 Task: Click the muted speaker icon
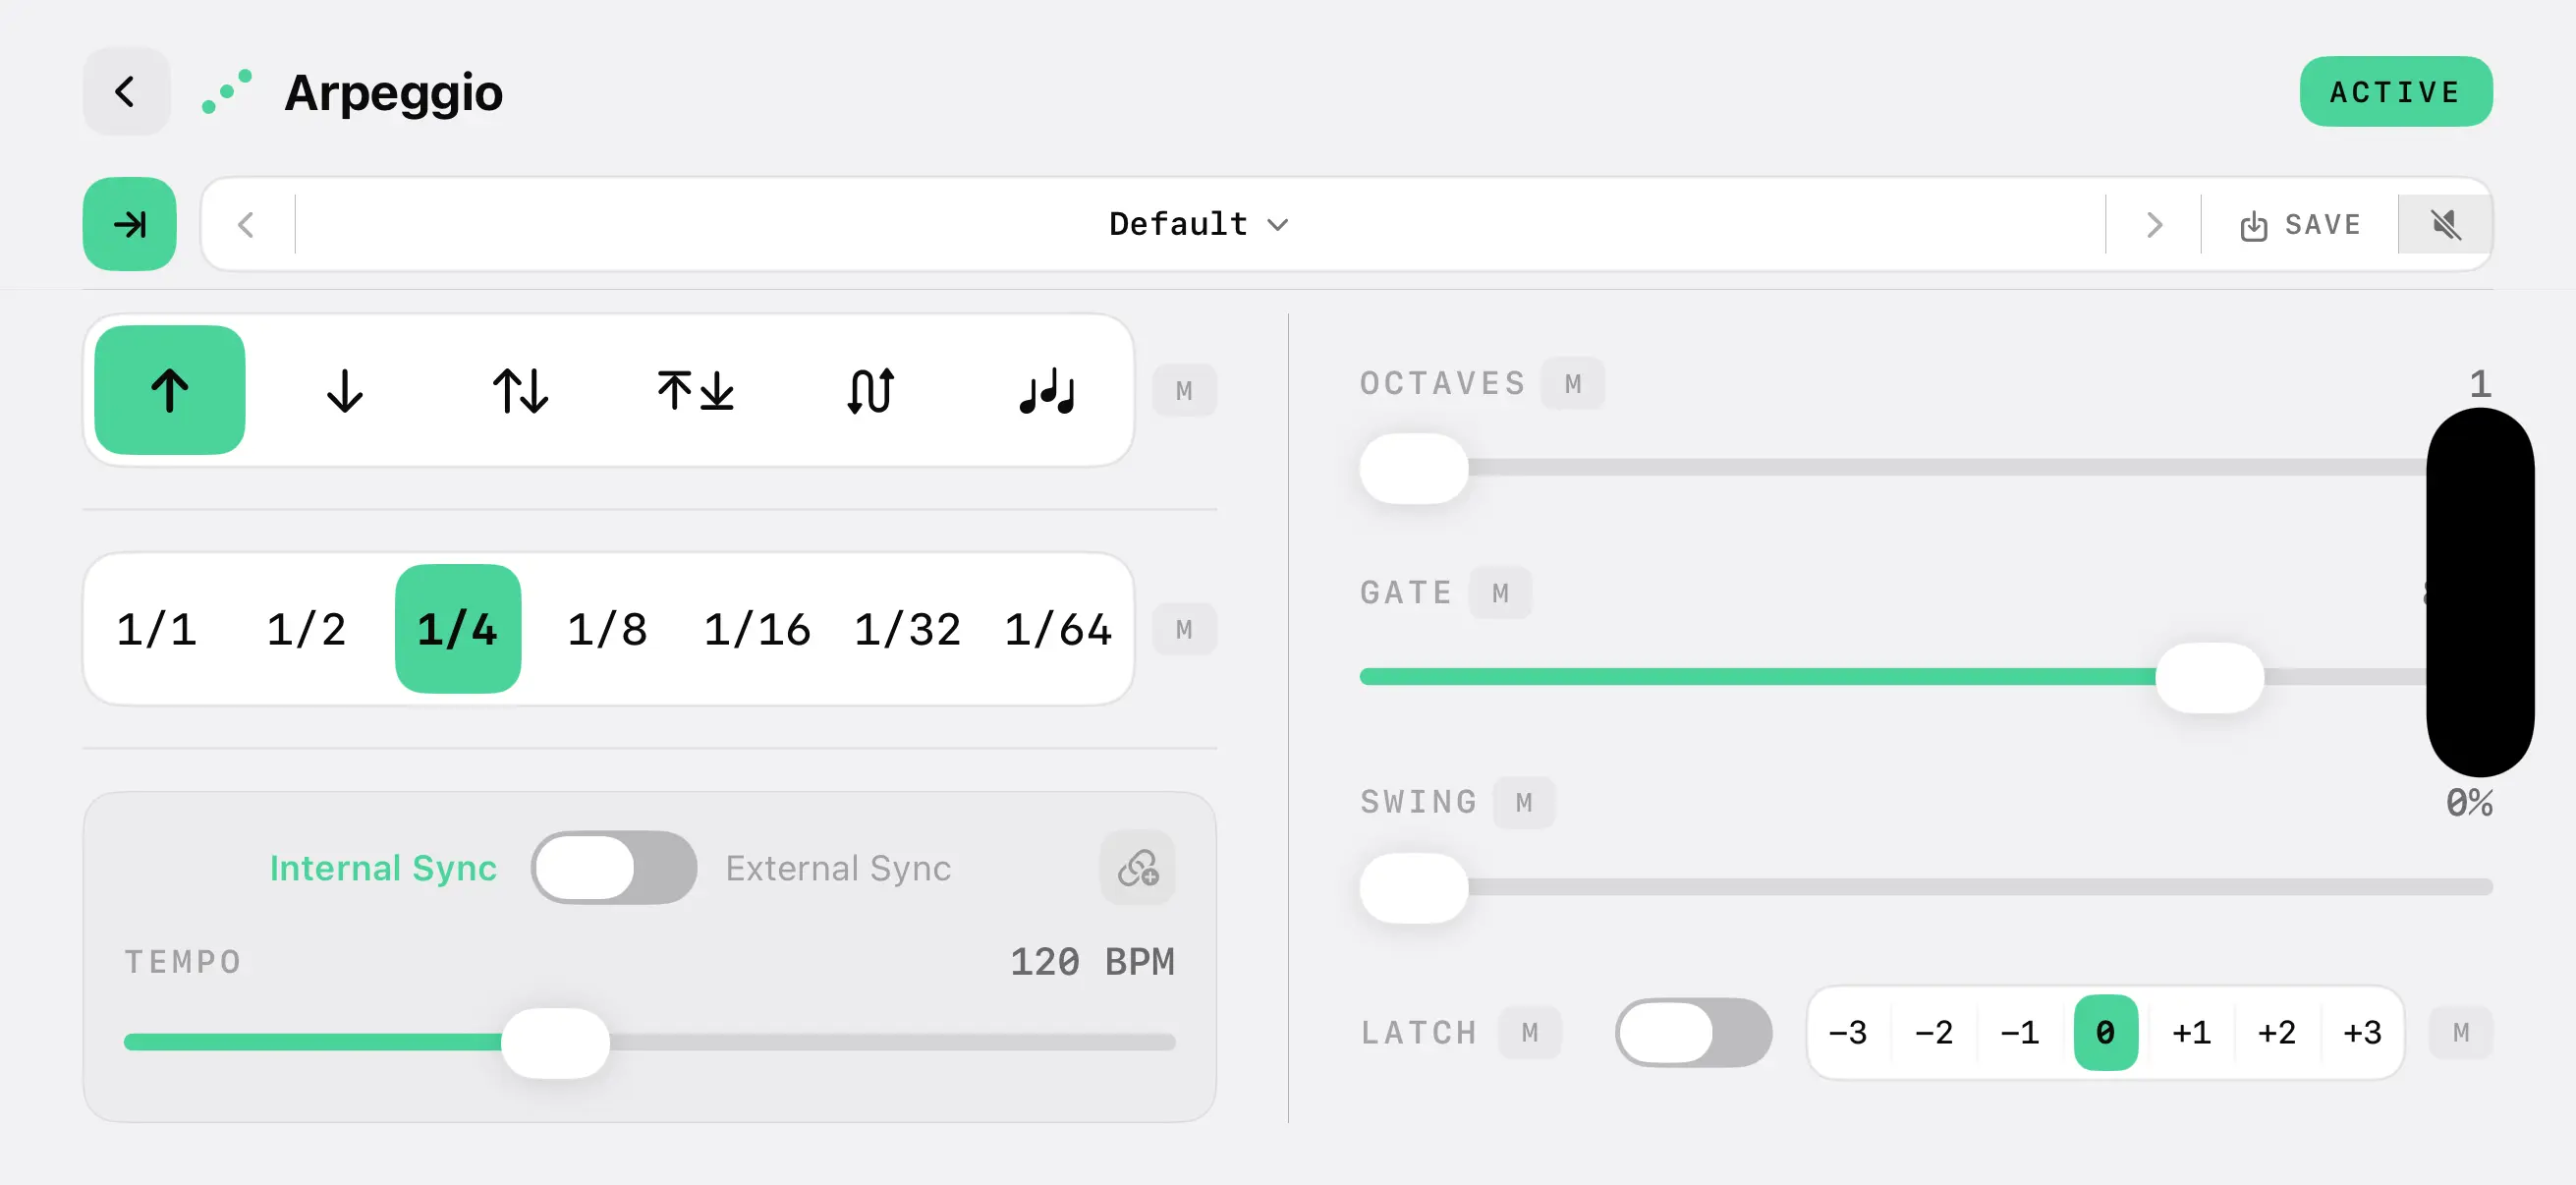pos(2445,224)
